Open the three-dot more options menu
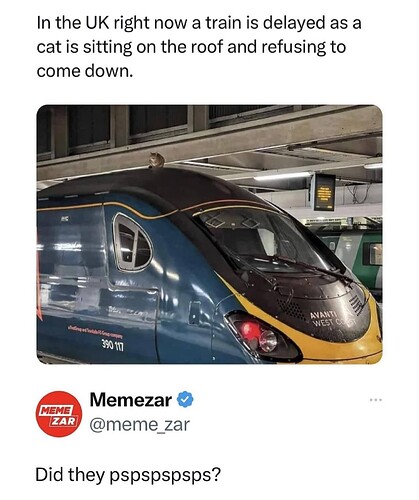 coord(376,399)
